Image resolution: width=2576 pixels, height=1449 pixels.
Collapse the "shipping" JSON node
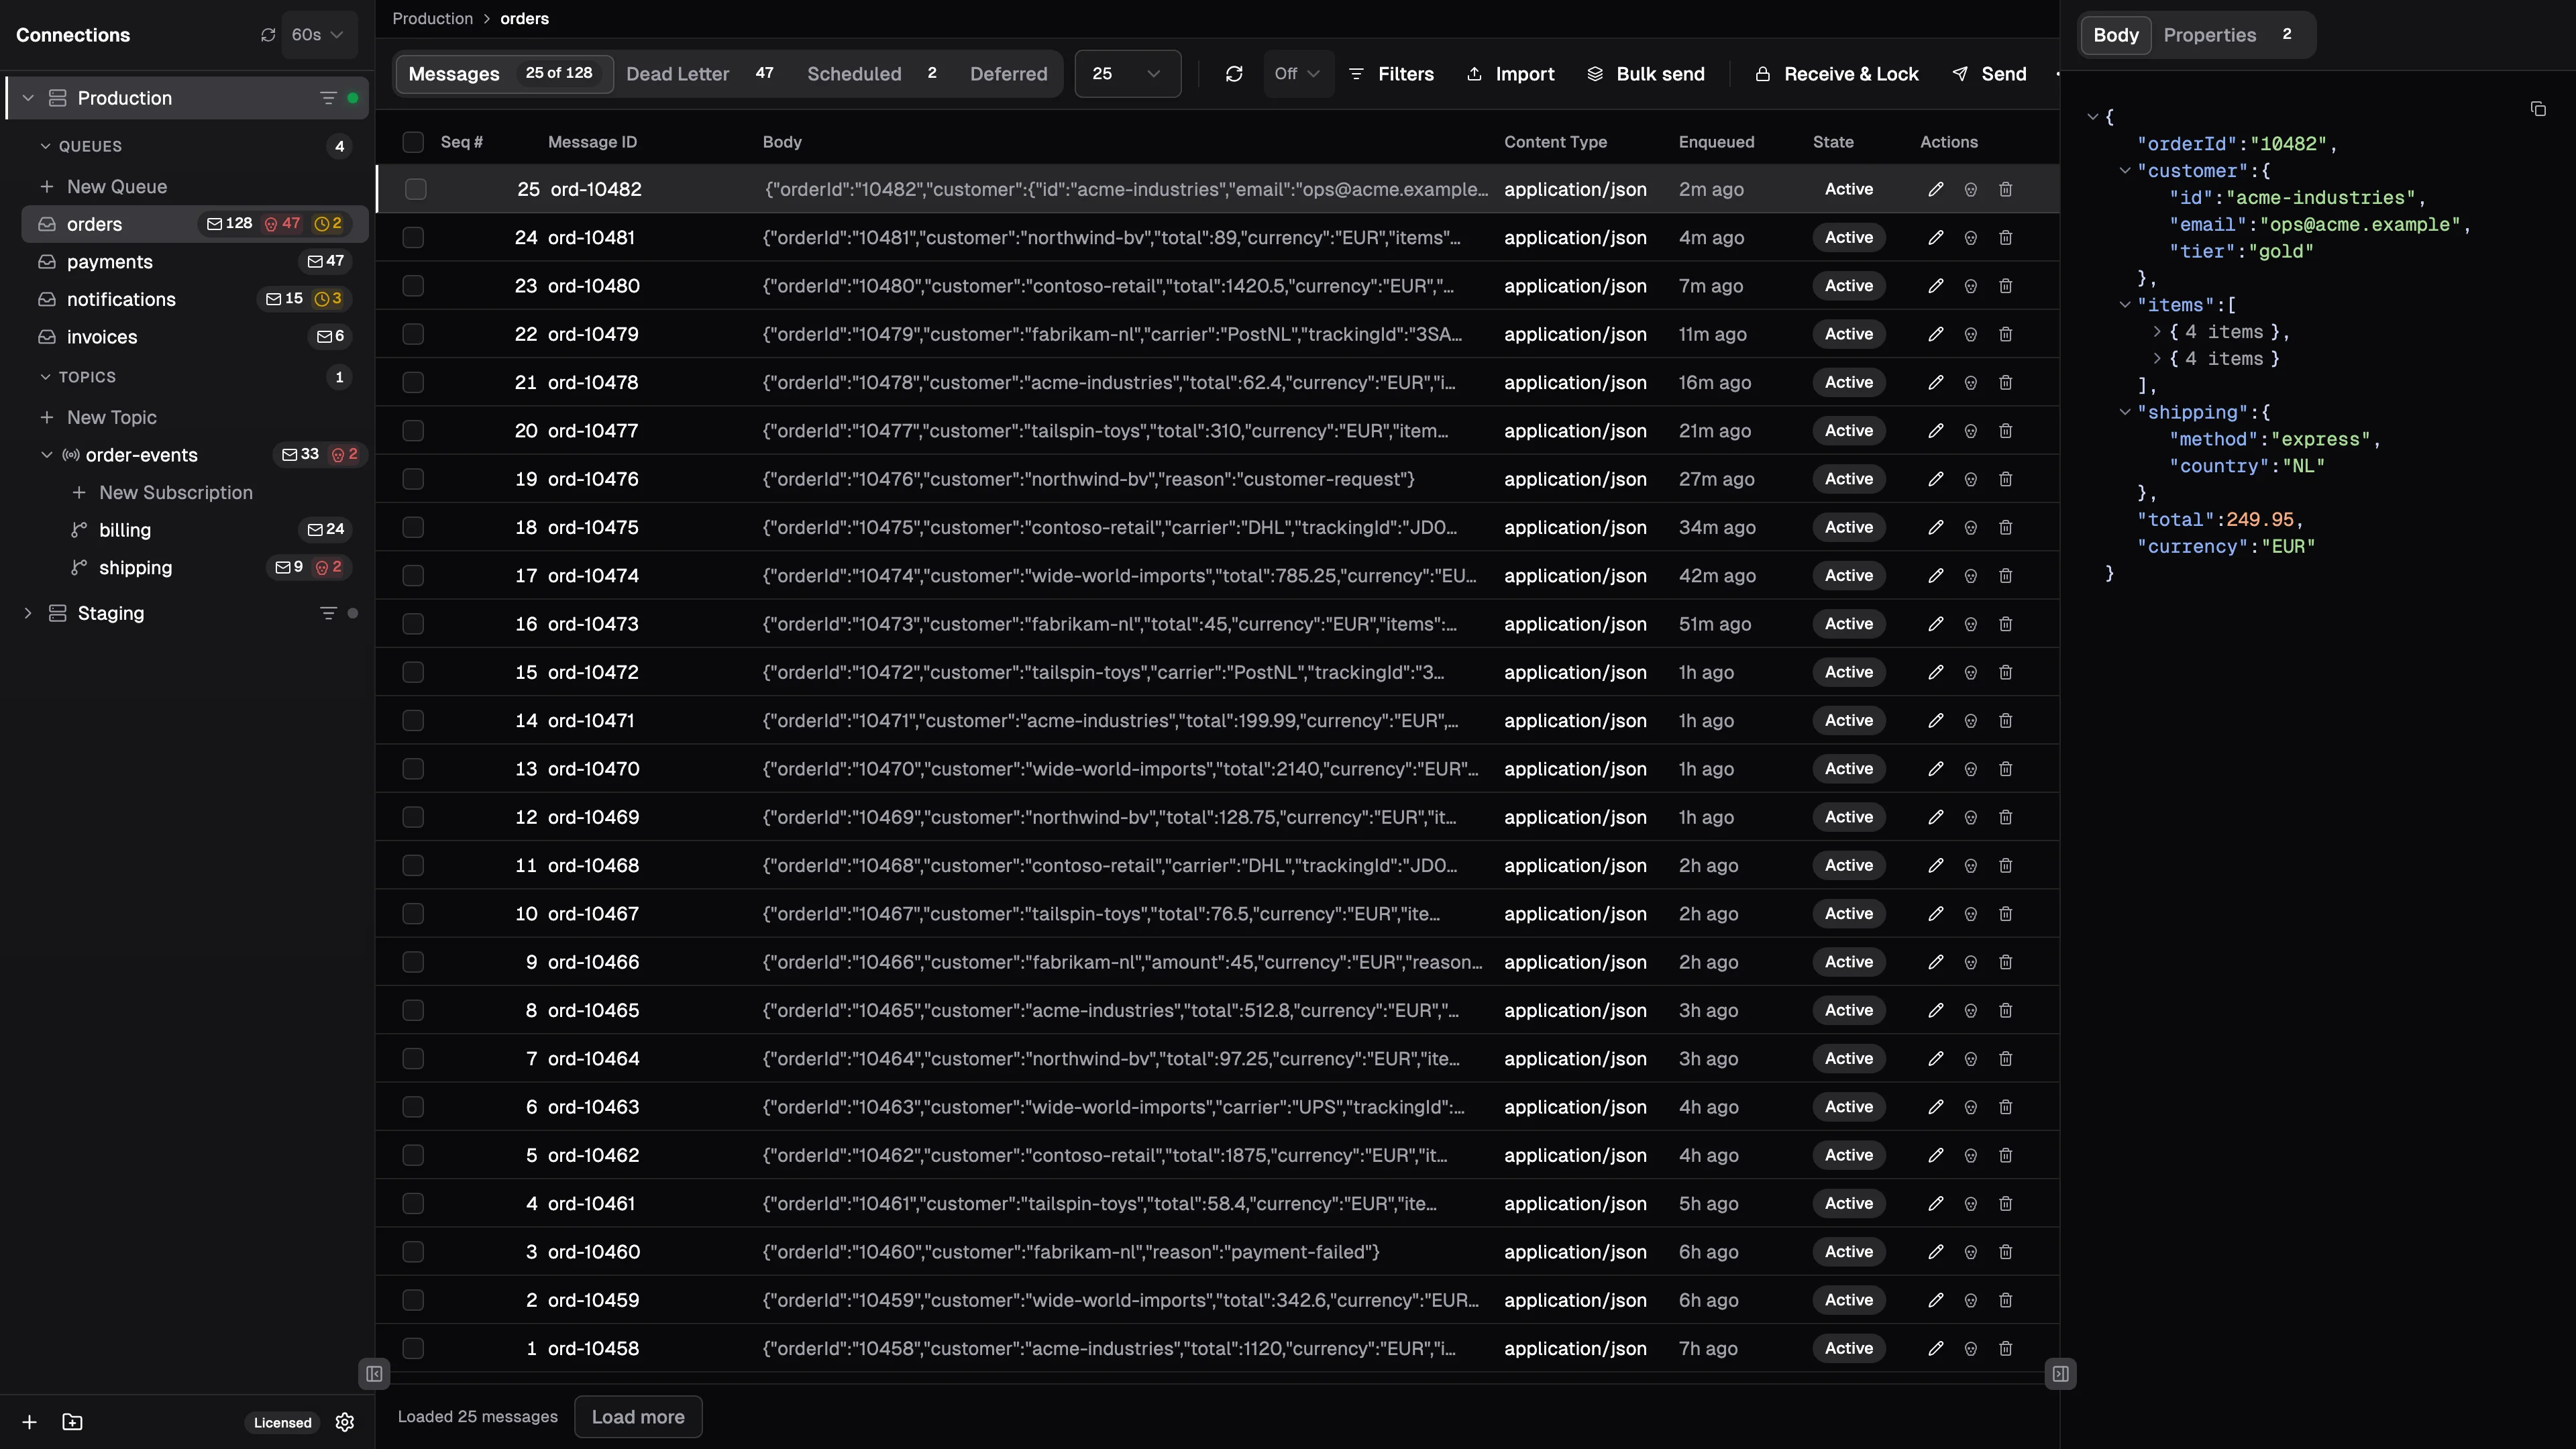2125,412
